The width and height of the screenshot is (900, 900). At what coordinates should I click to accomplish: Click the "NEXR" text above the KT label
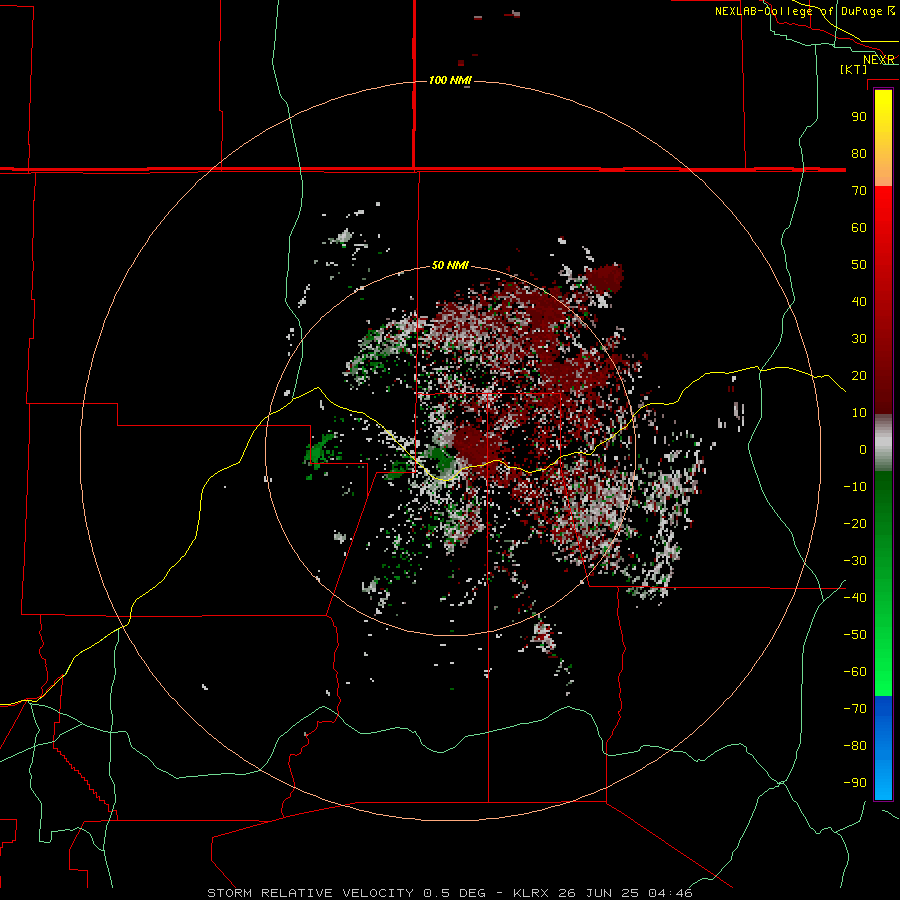(x=879, y=60)
